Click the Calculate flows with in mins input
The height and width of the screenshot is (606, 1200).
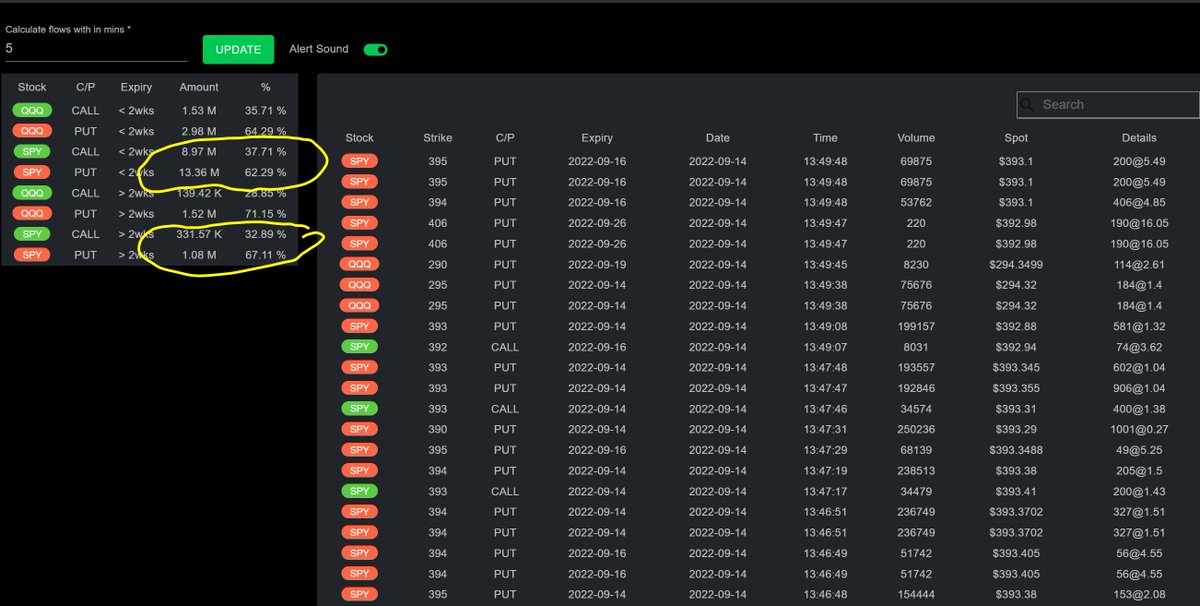[95, 47]
